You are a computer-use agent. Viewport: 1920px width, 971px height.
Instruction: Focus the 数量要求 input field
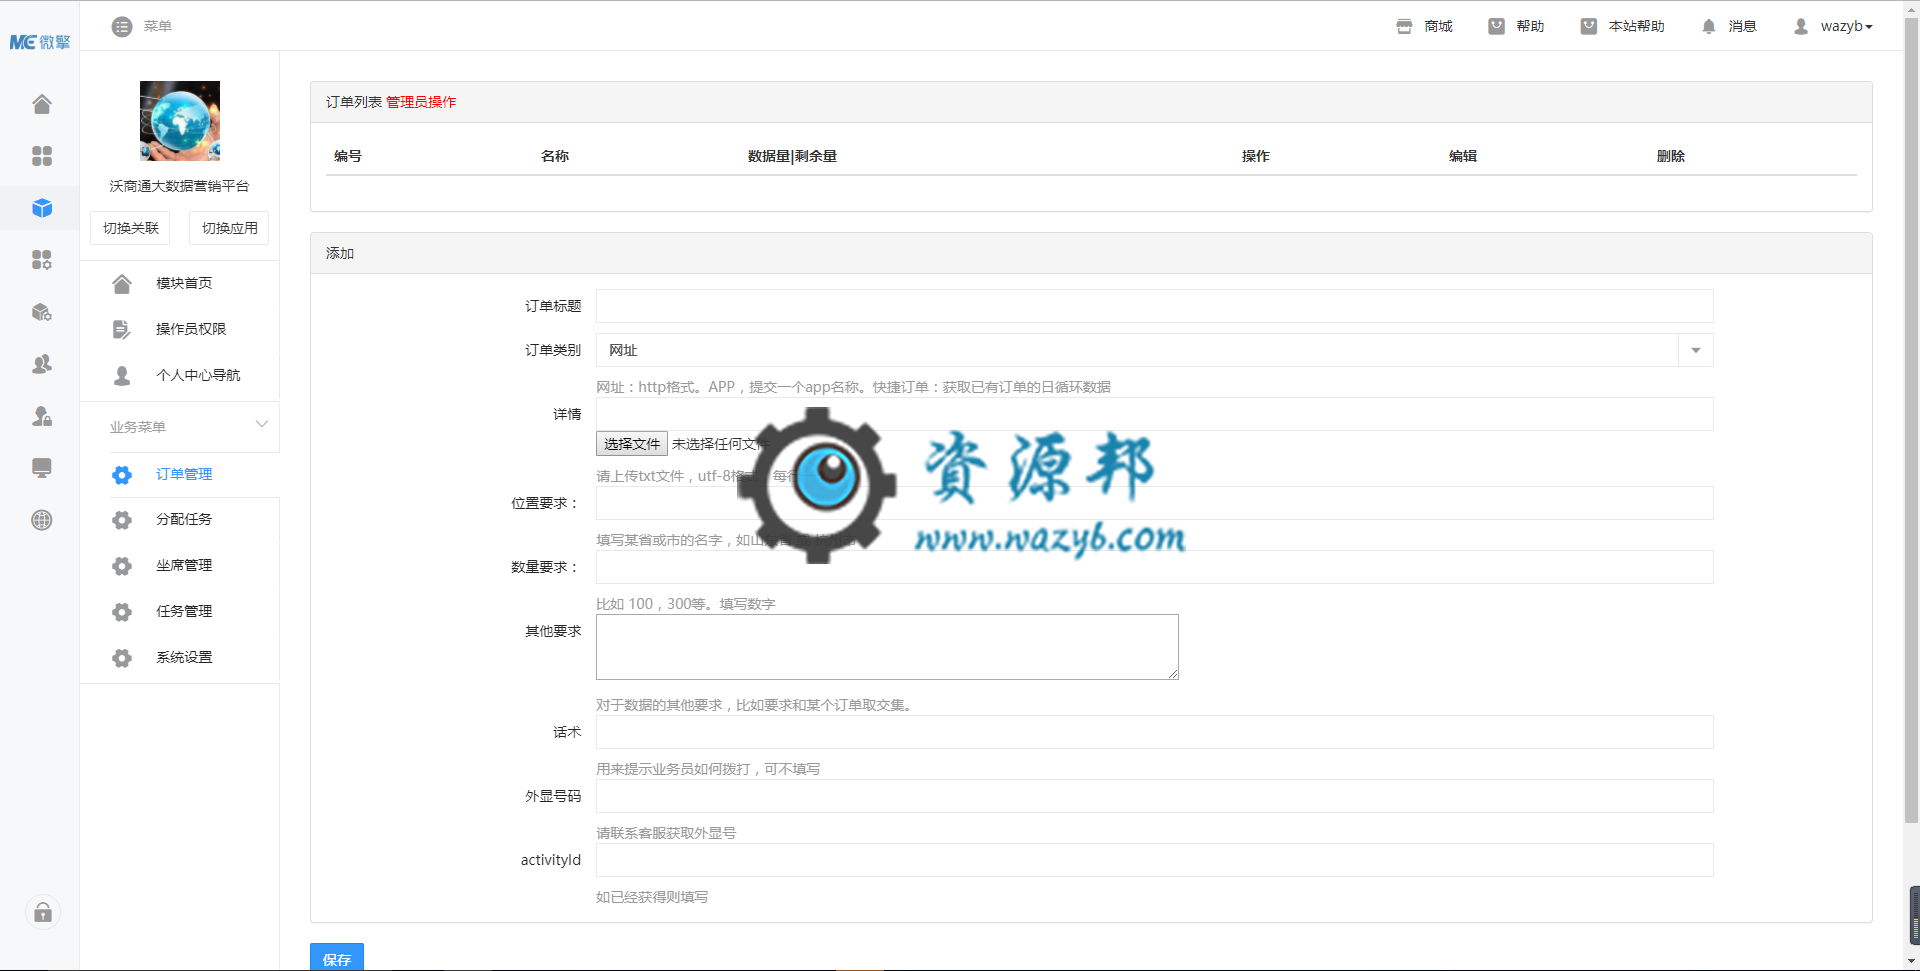(1154, 567)
